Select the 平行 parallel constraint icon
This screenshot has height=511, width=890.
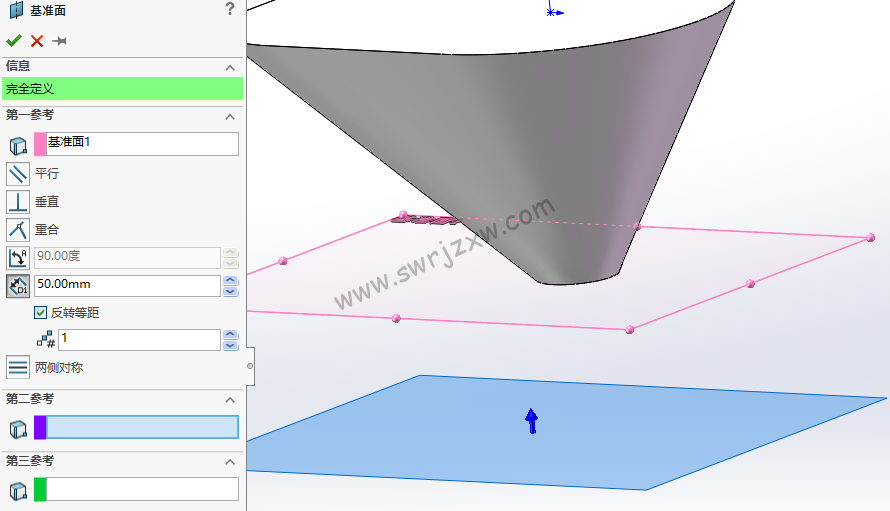pos(18,174)
